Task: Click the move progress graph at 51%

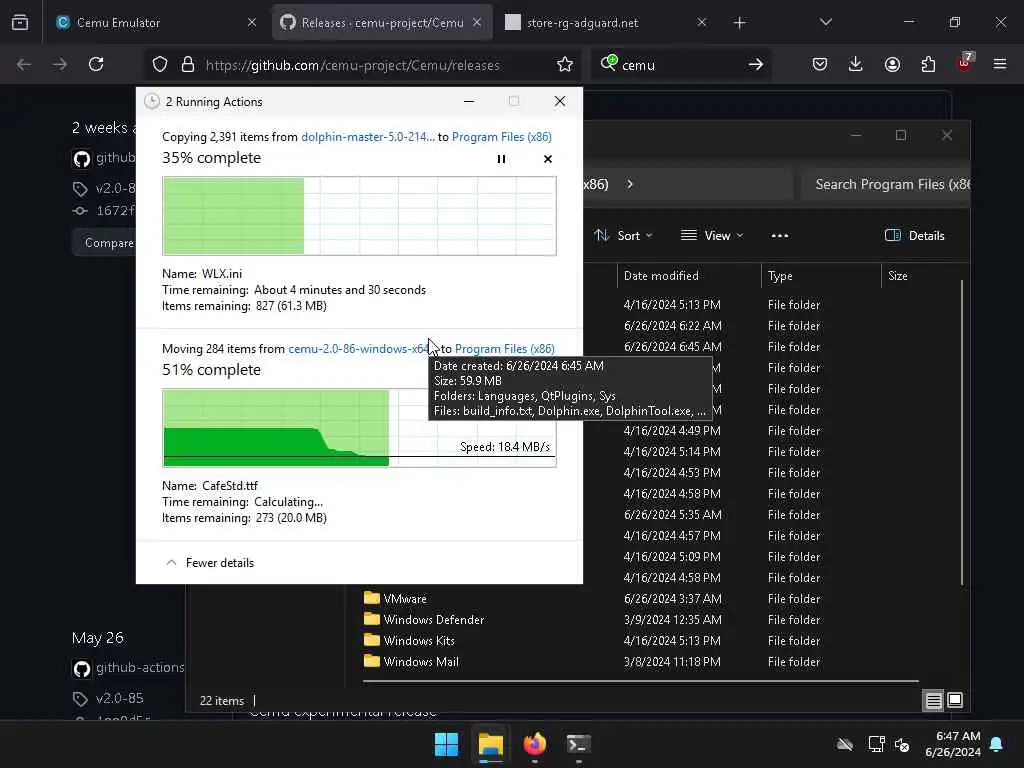Action: click(359, 428)
